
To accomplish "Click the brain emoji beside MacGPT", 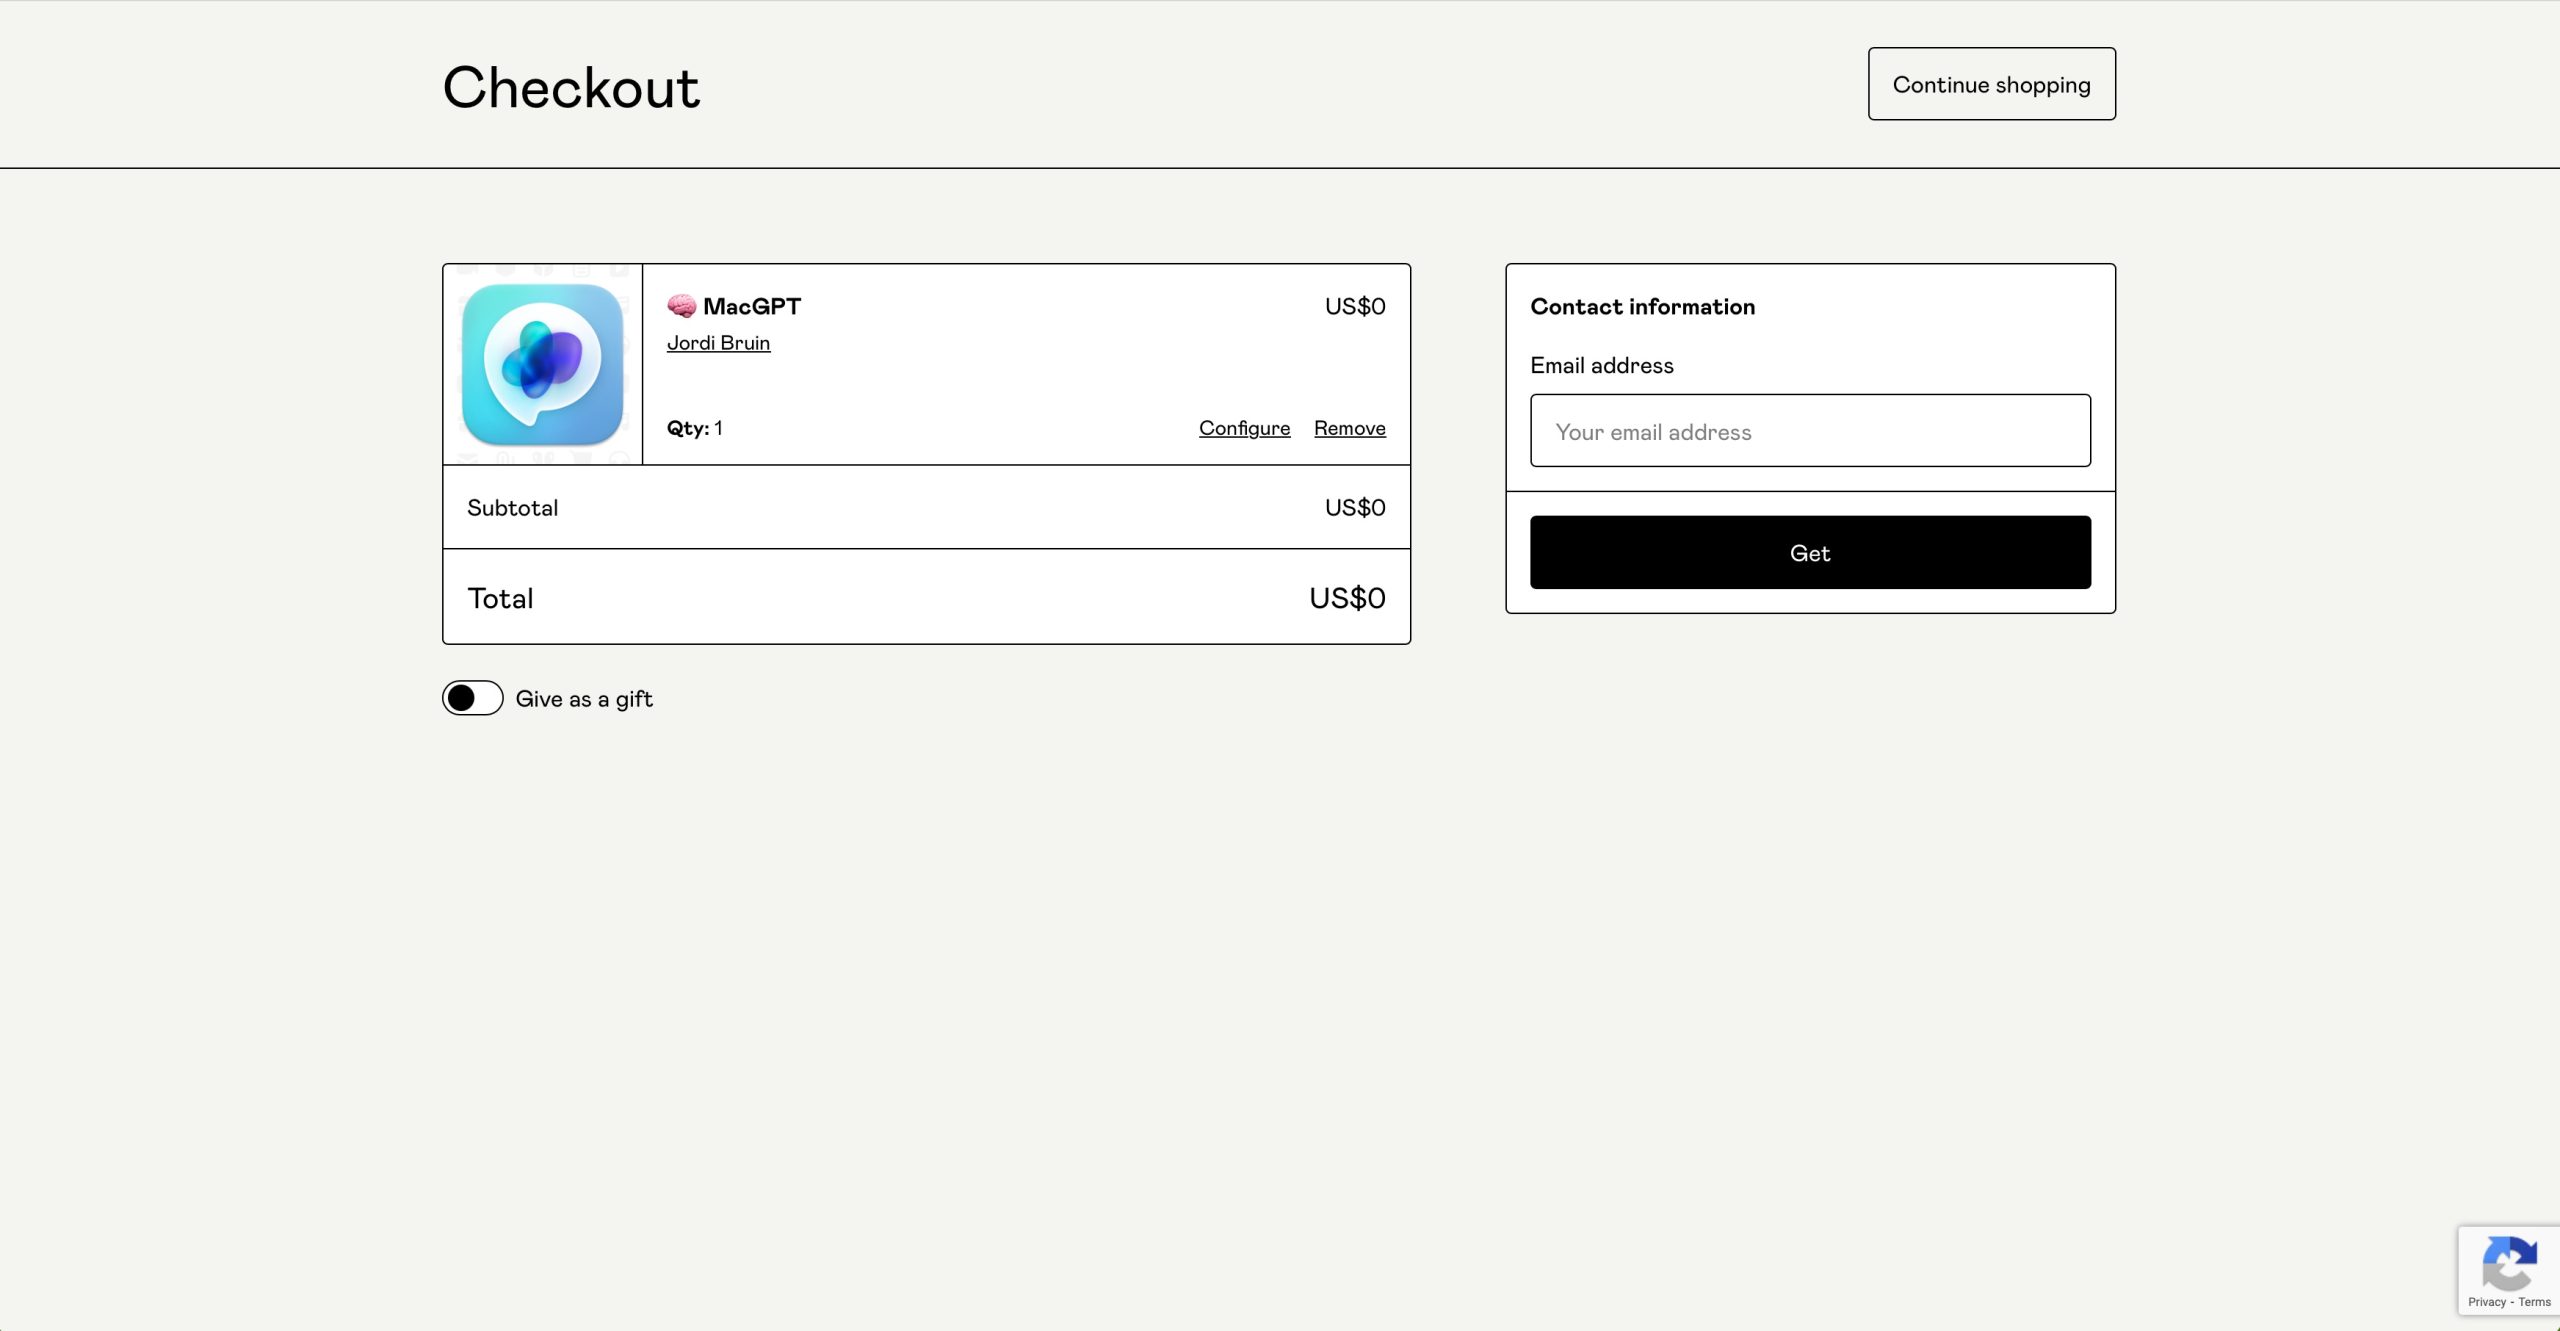I will pos(681,306).
